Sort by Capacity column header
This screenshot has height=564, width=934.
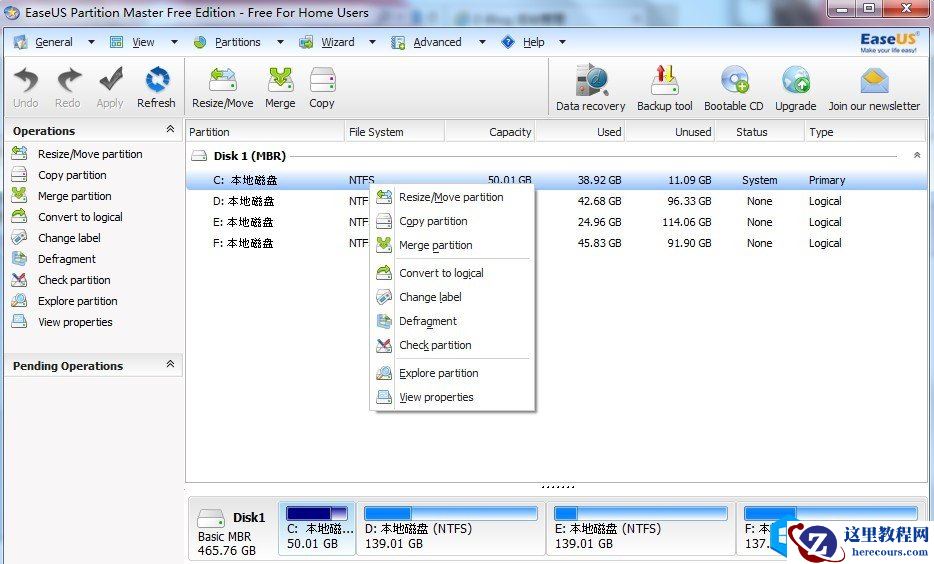490,132
